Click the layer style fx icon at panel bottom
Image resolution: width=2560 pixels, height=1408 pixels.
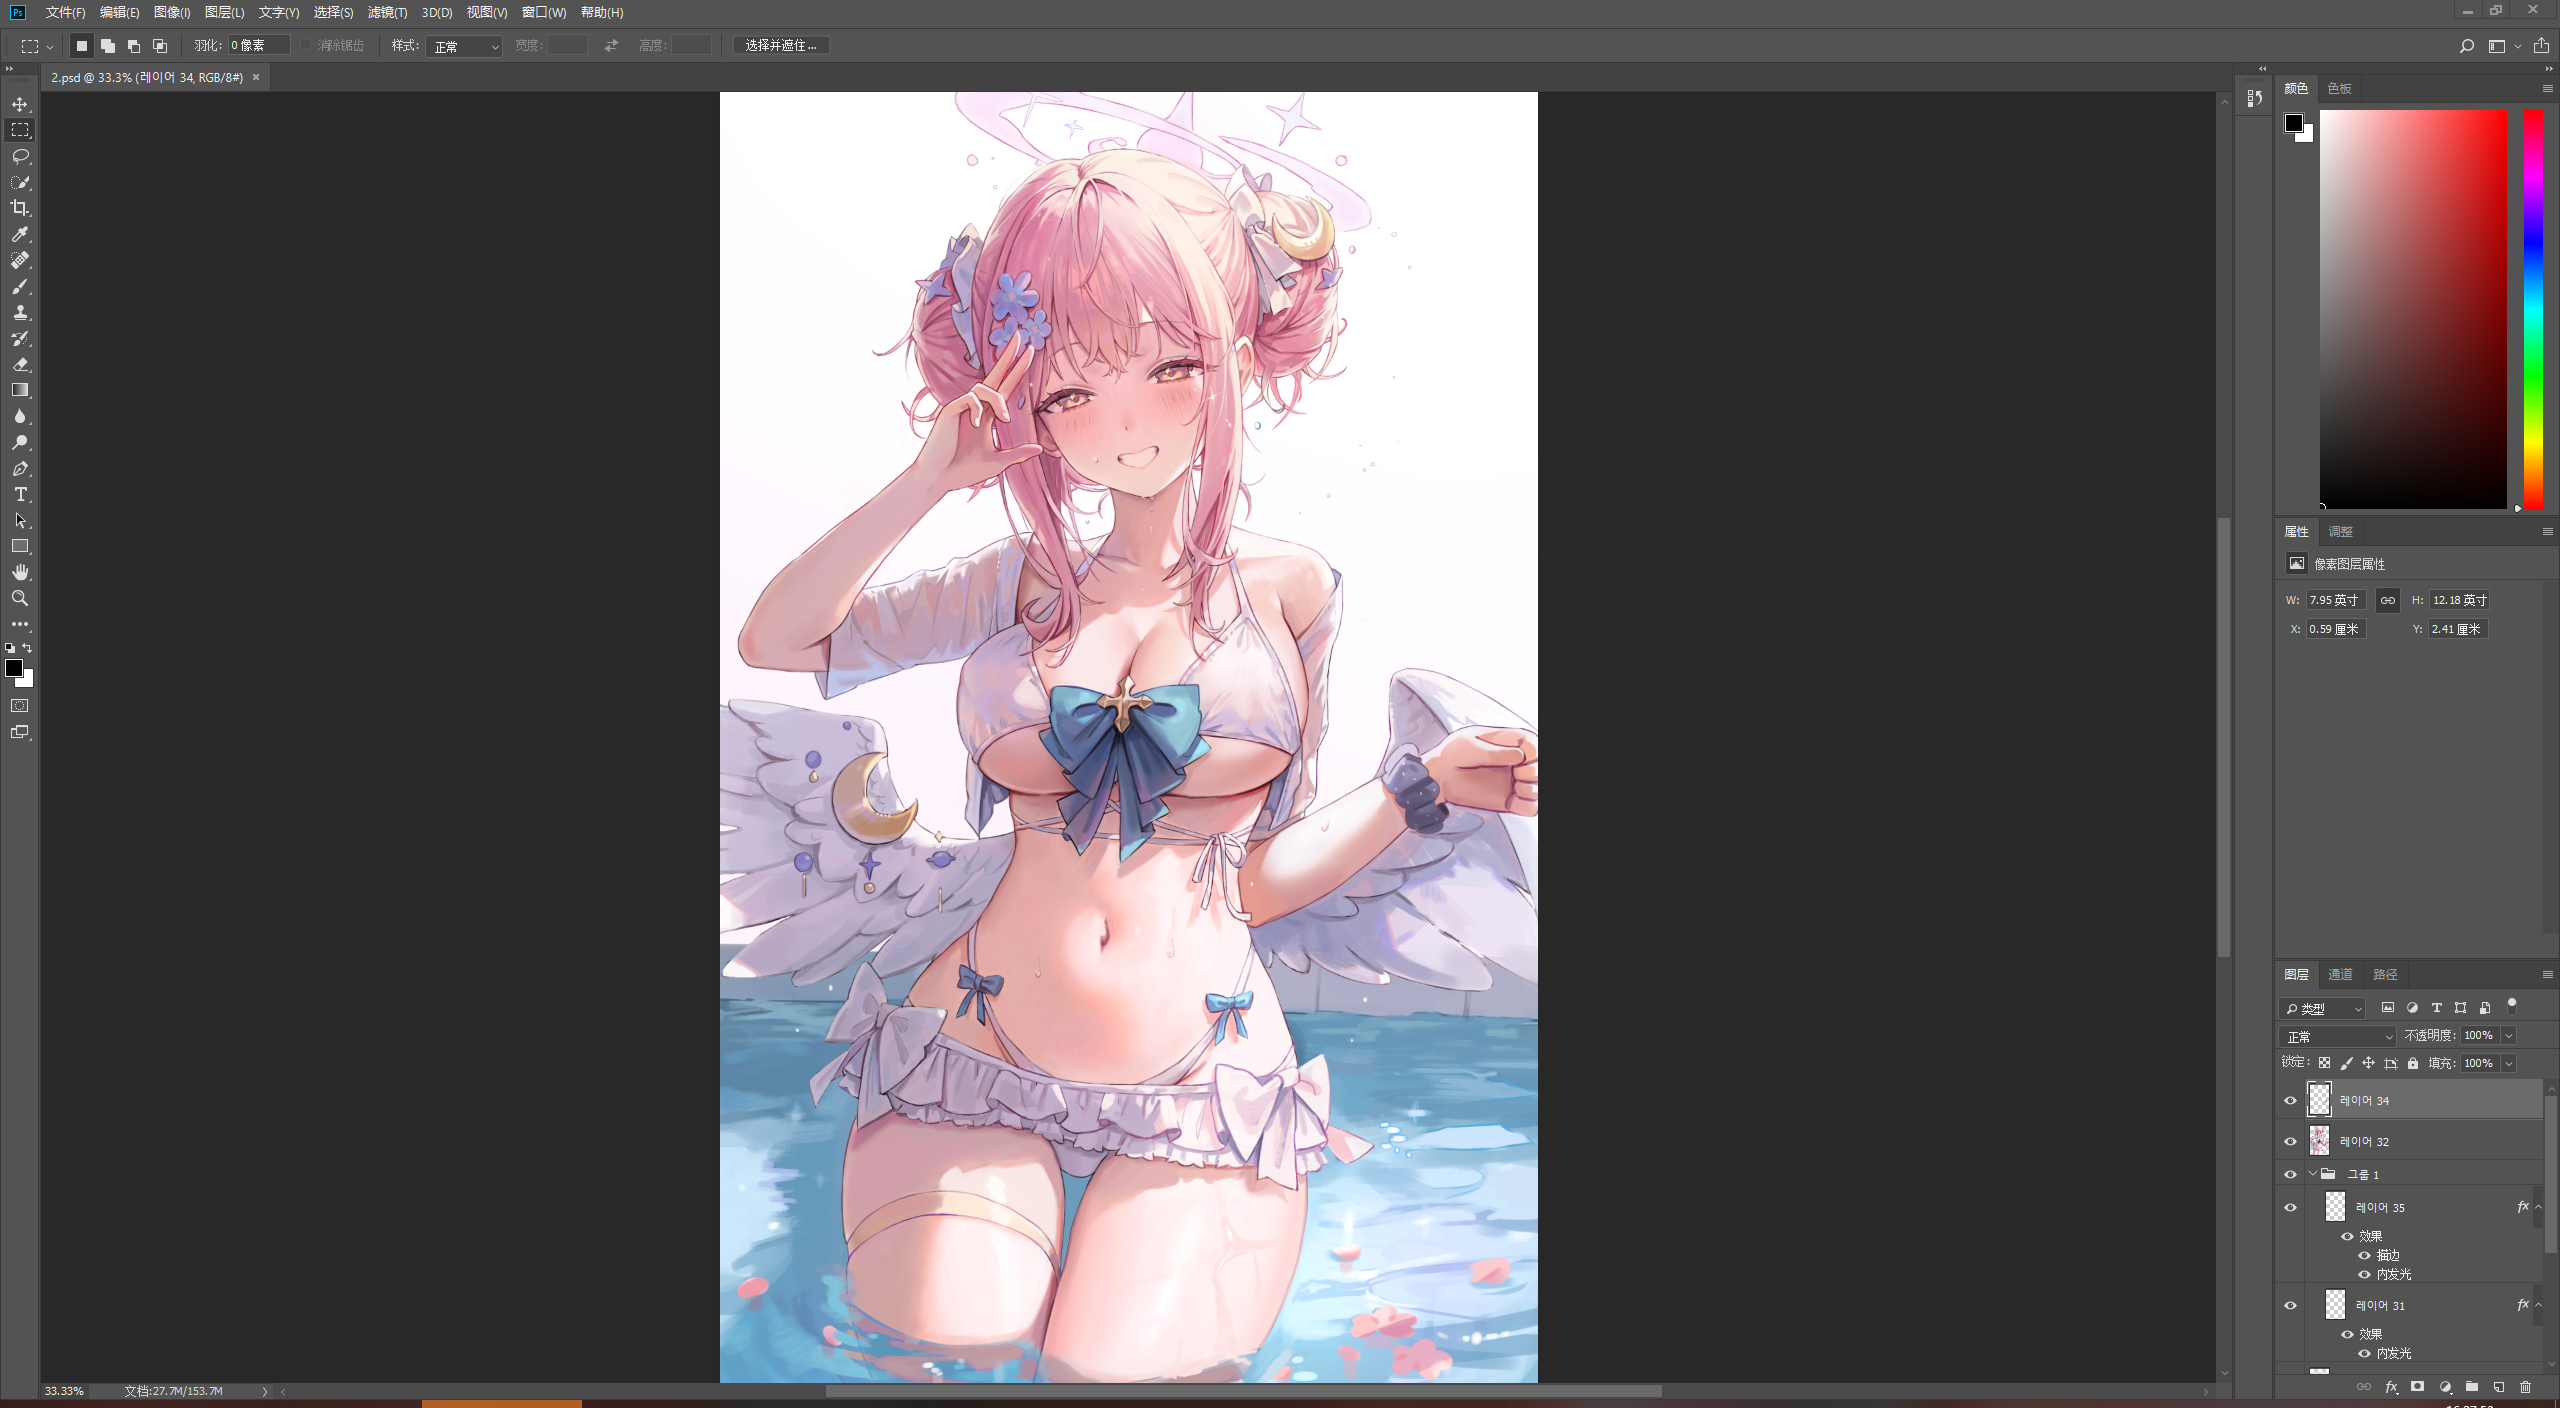2391,1387
